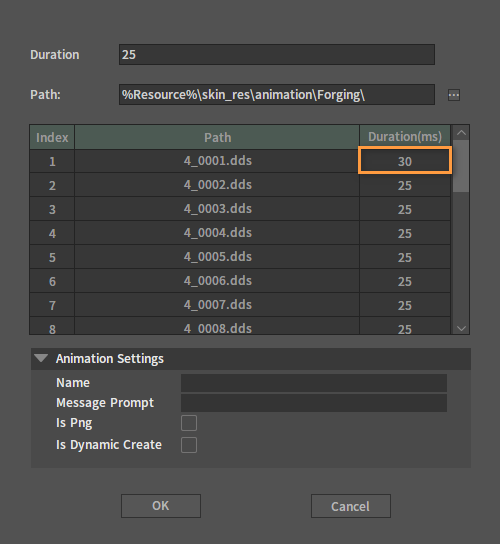Select the 4_0006.dds path cell

tap(217, 281)
